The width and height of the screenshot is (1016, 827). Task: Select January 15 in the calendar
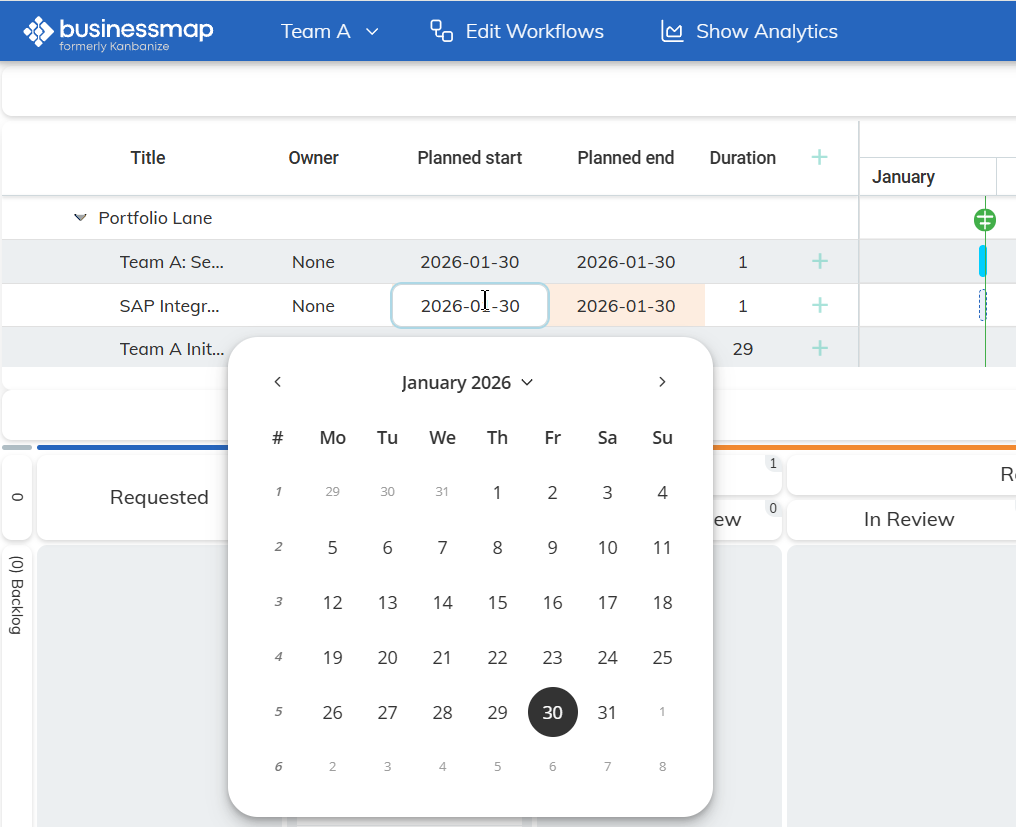pos(497,603)
